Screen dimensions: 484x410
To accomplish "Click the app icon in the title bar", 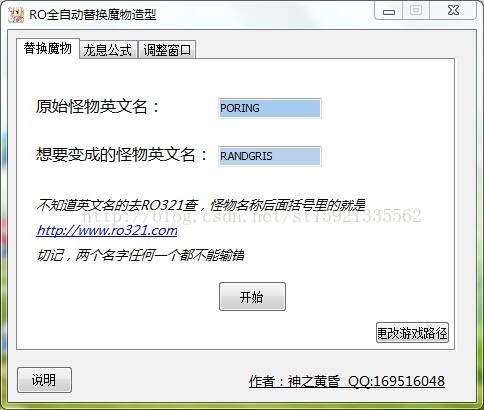I will coord(16,15).
